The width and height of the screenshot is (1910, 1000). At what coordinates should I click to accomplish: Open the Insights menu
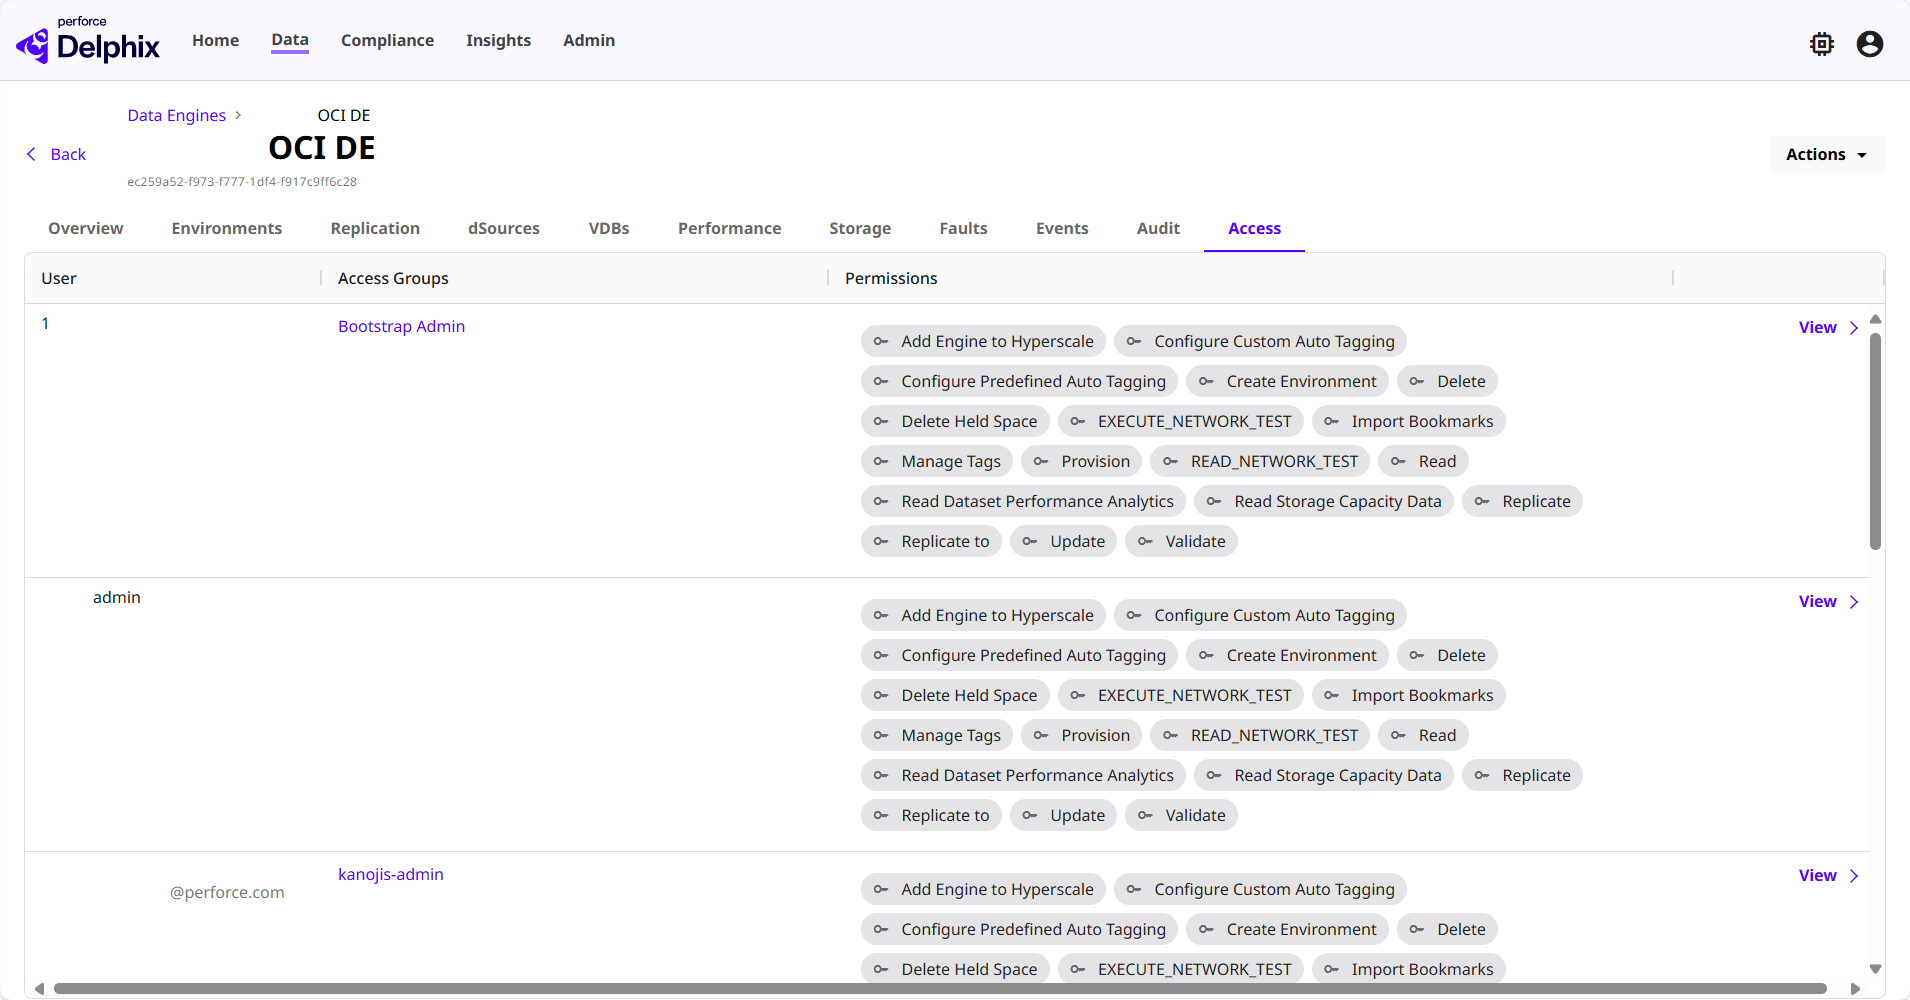[x=498, y=40]
